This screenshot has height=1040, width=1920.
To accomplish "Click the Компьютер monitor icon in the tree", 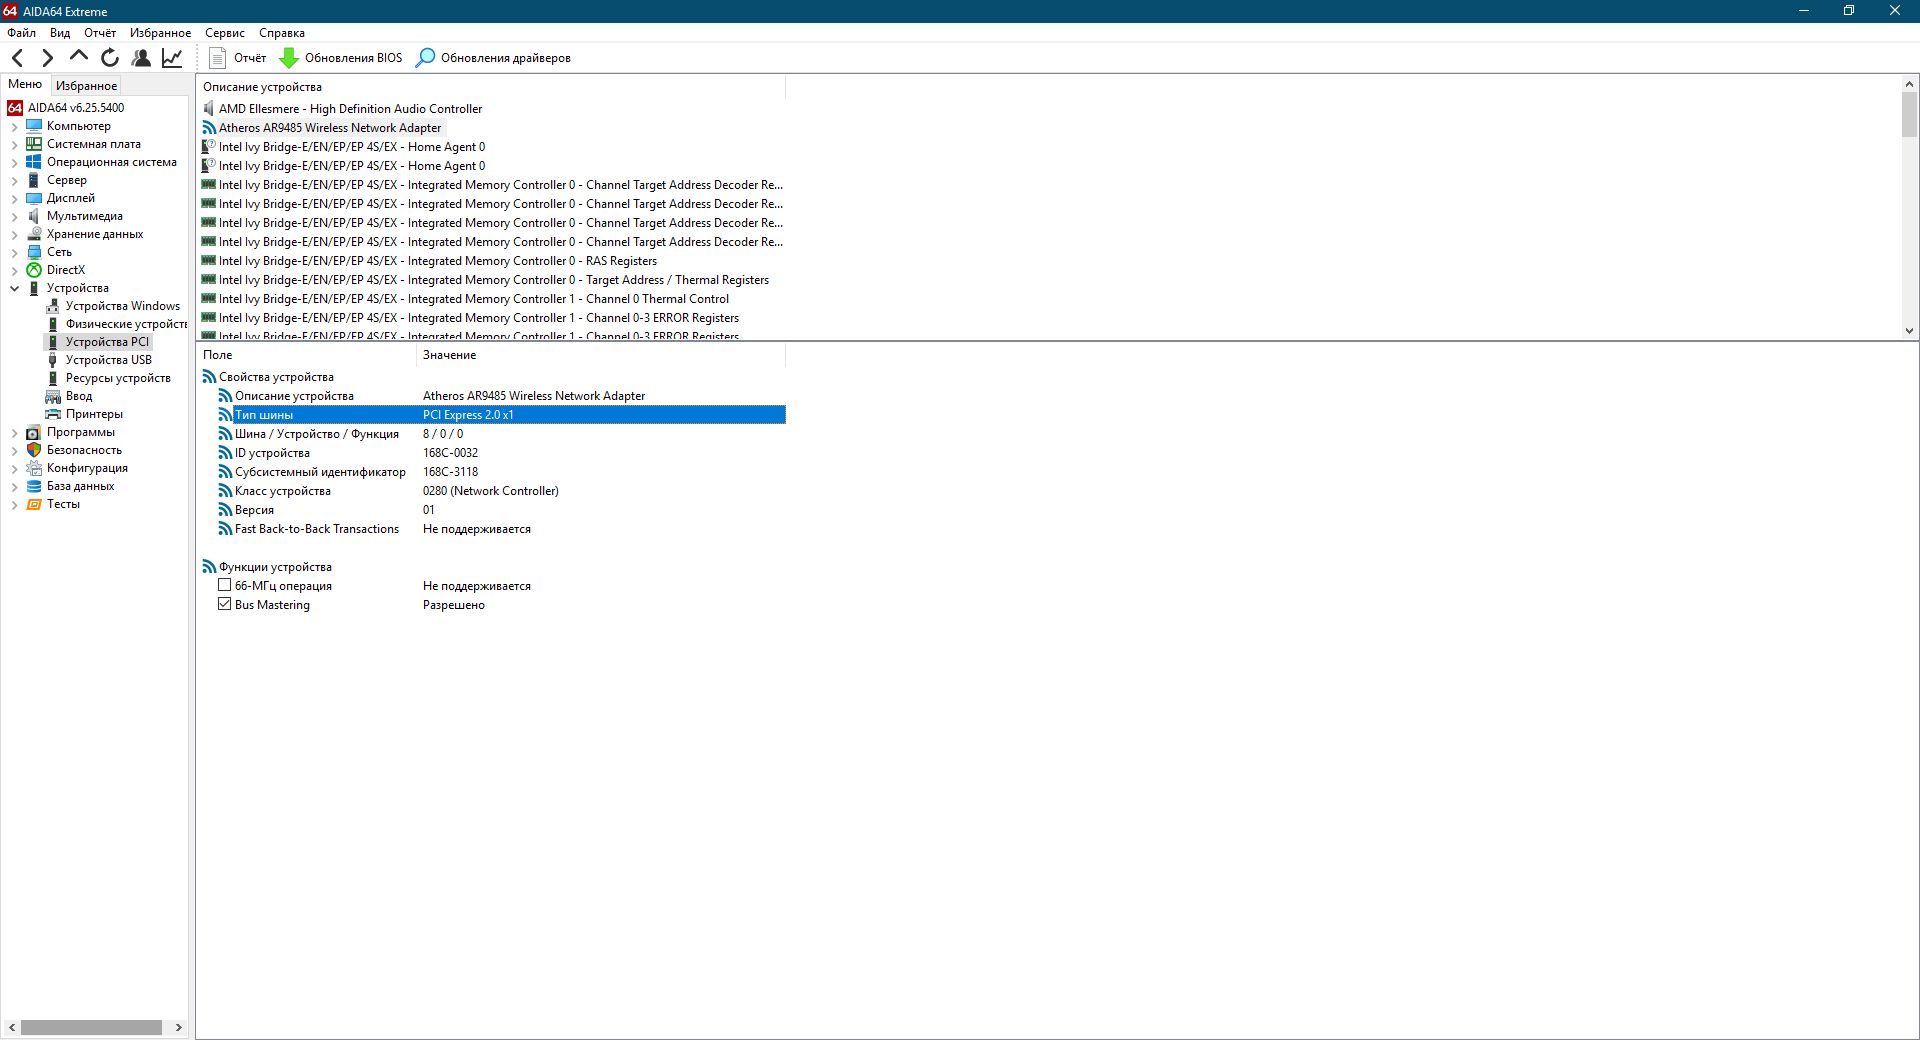I will click(34, 126).
